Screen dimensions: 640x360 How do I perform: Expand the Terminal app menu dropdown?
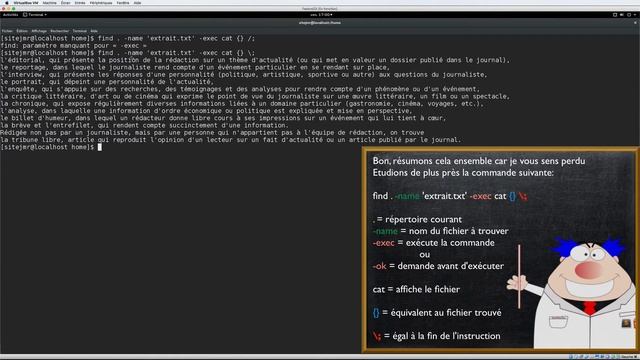[x=35, y=15]
